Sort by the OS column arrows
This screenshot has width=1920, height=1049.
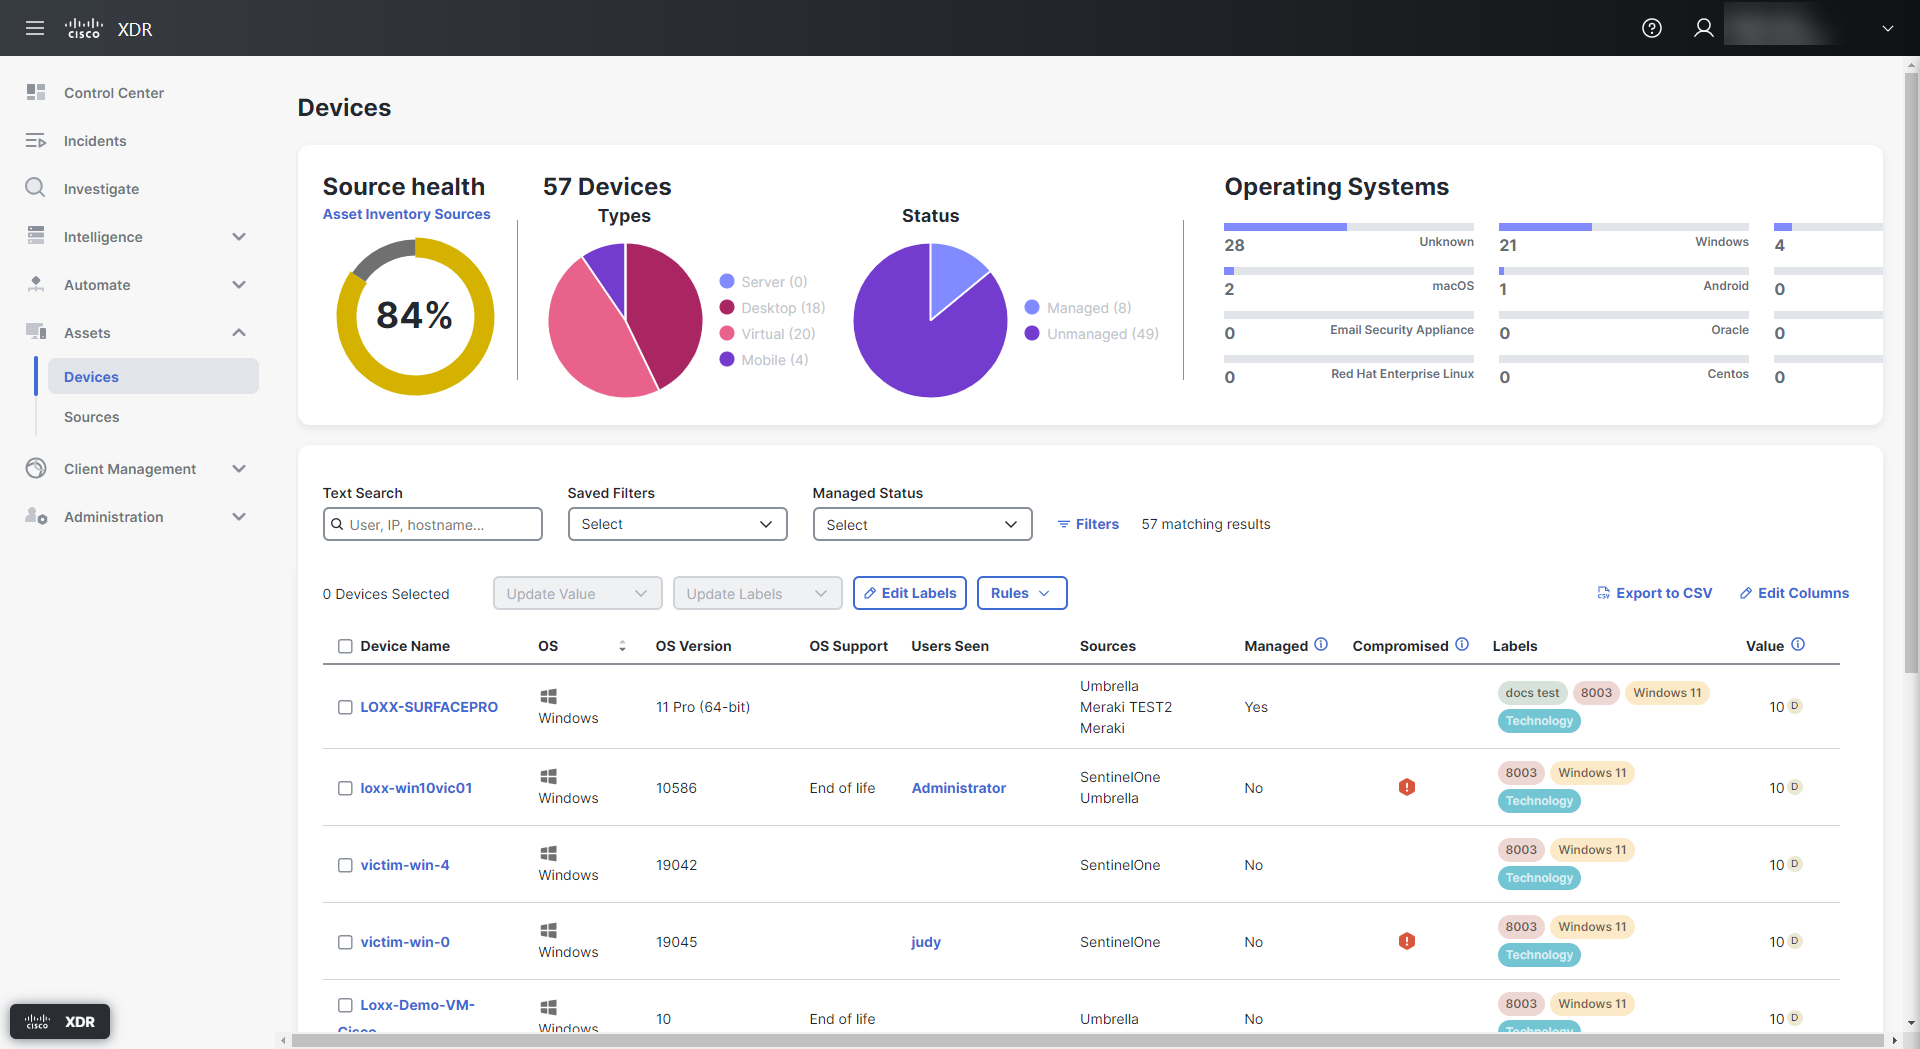pos(622,646)
